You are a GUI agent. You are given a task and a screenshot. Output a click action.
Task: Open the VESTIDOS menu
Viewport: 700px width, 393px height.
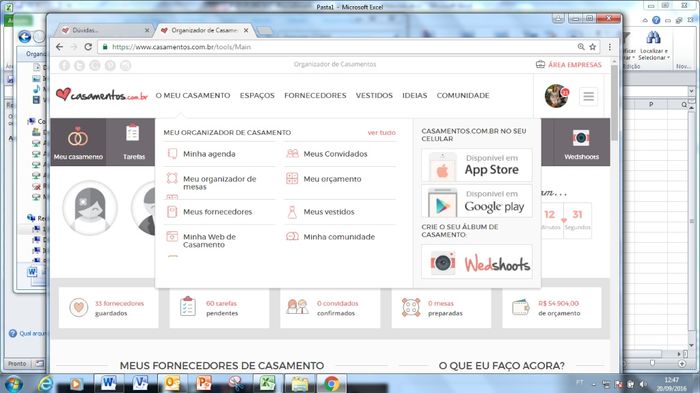coord(374,96)
